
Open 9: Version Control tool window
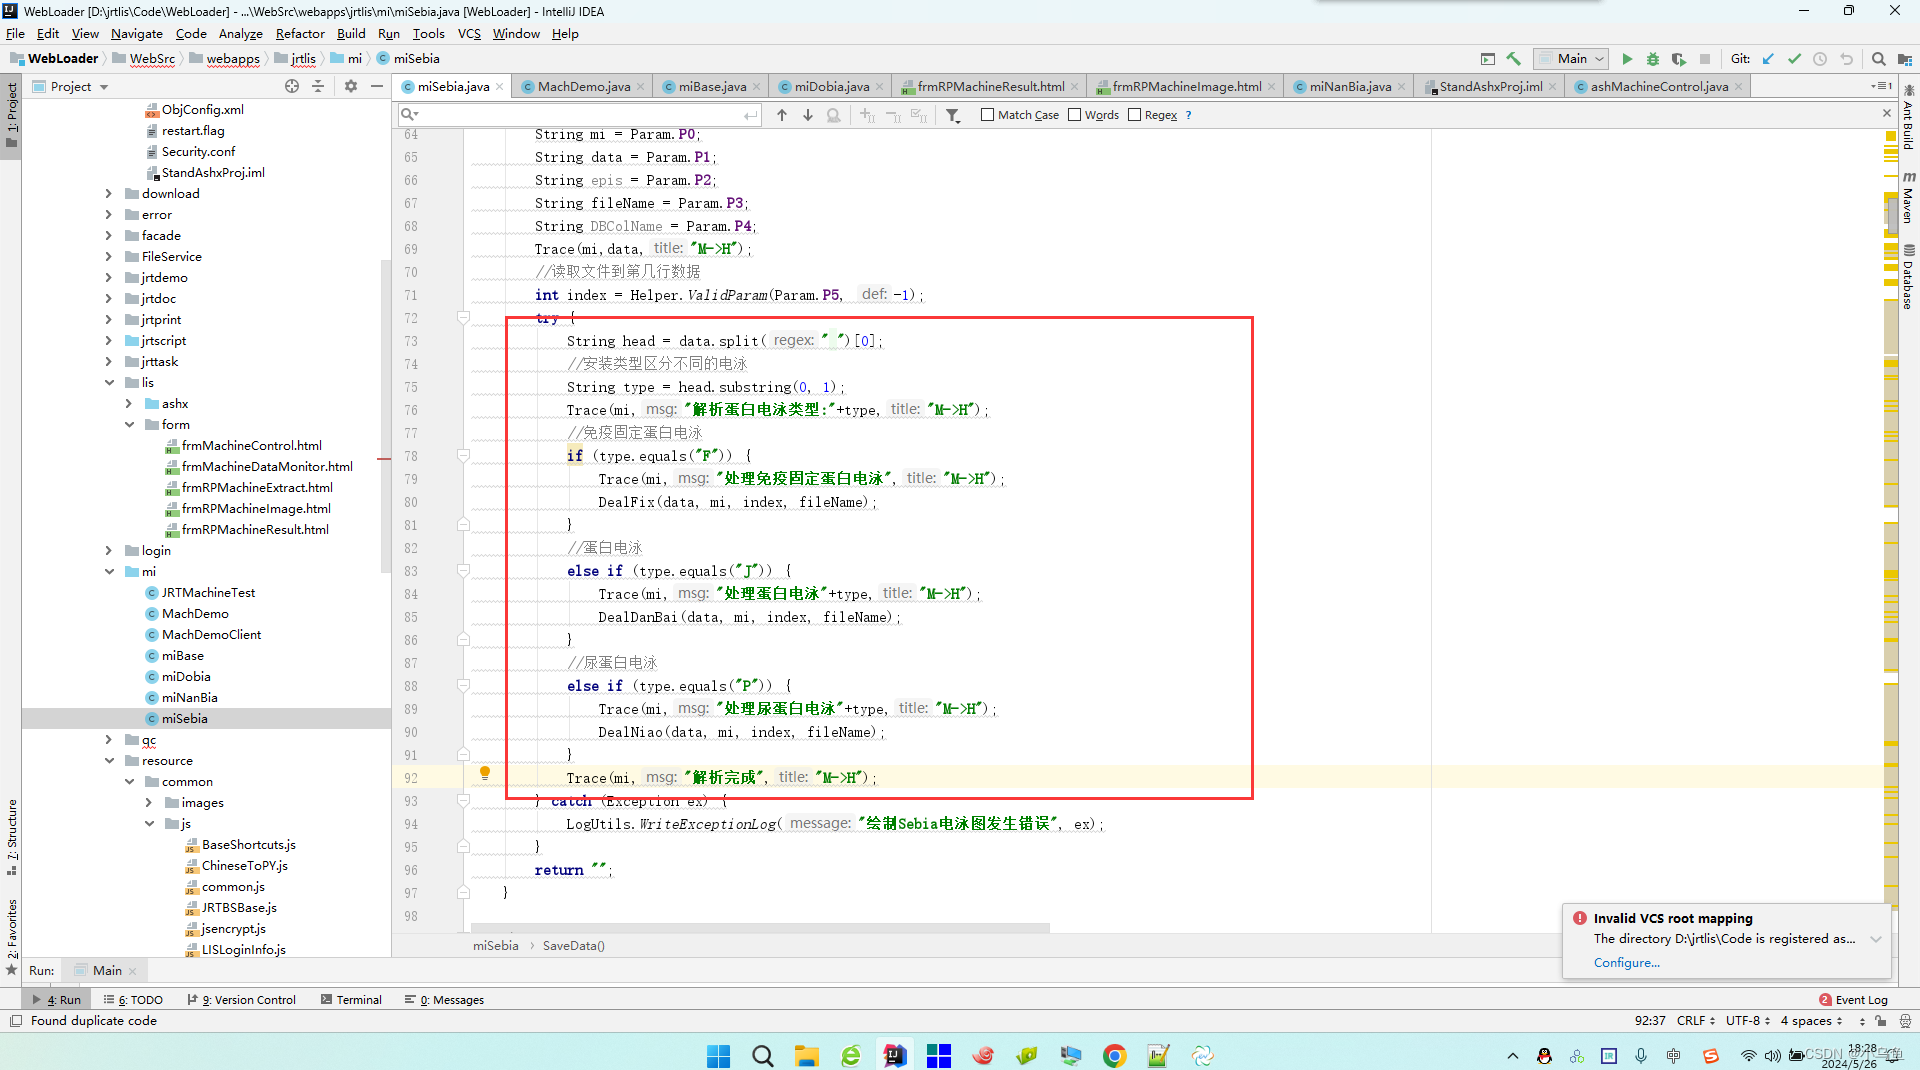(241, 1000)
